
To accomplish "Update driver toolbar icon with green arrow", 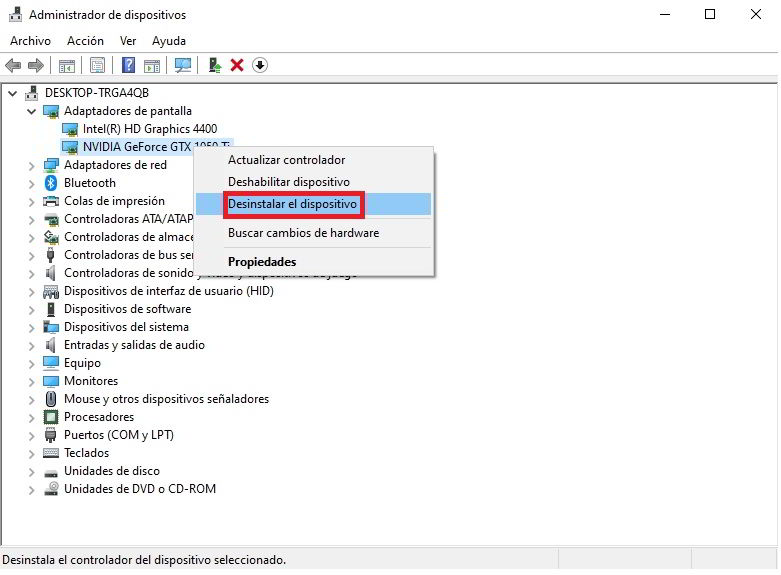I will [x=215, y=65].
